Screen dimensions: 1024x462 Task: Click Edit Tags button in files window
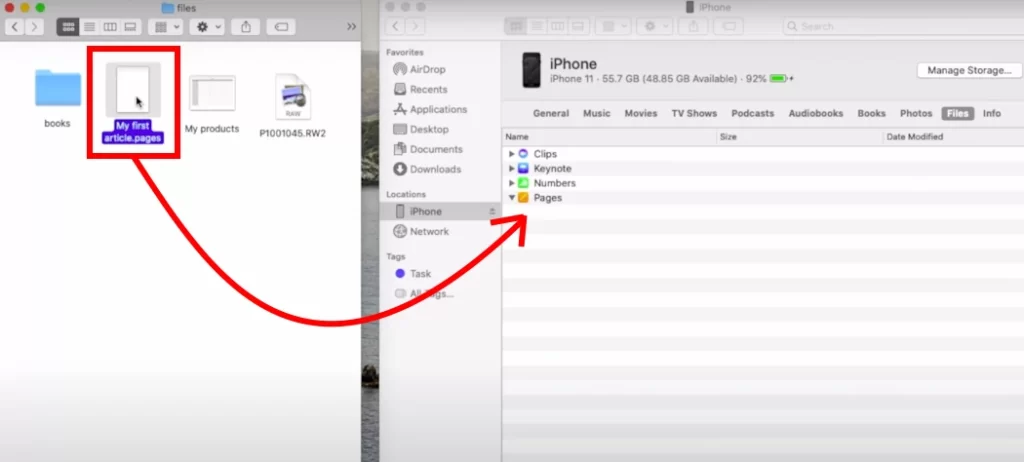point(281,27)
